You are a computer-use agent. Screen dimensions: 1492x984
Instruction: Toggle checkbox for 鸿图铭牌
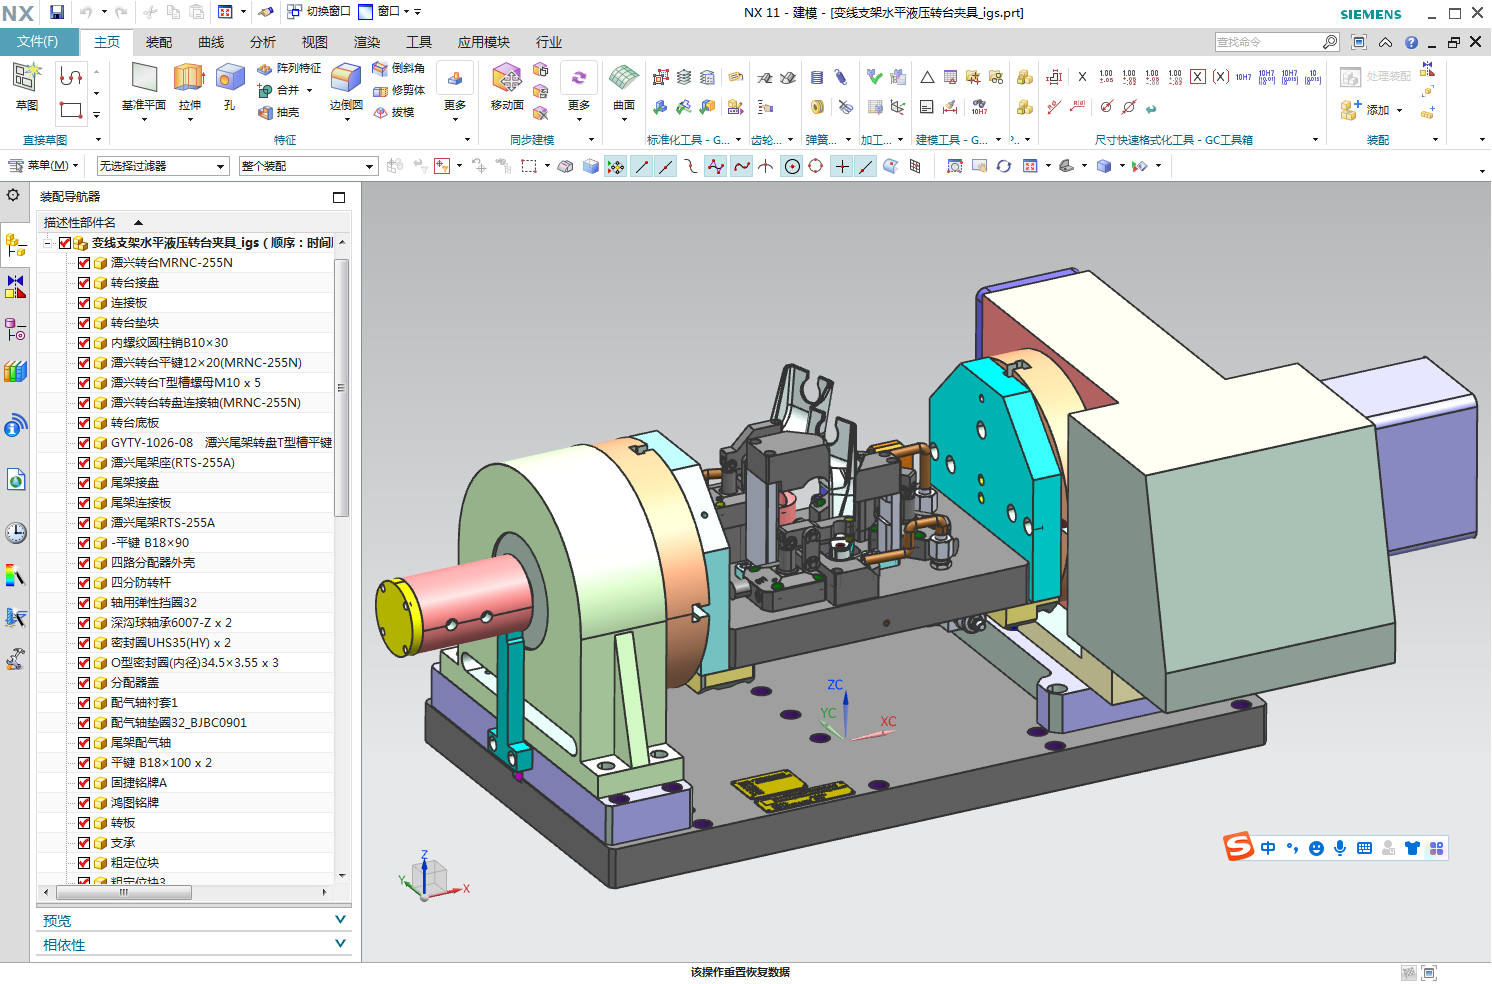click(84, 803)
